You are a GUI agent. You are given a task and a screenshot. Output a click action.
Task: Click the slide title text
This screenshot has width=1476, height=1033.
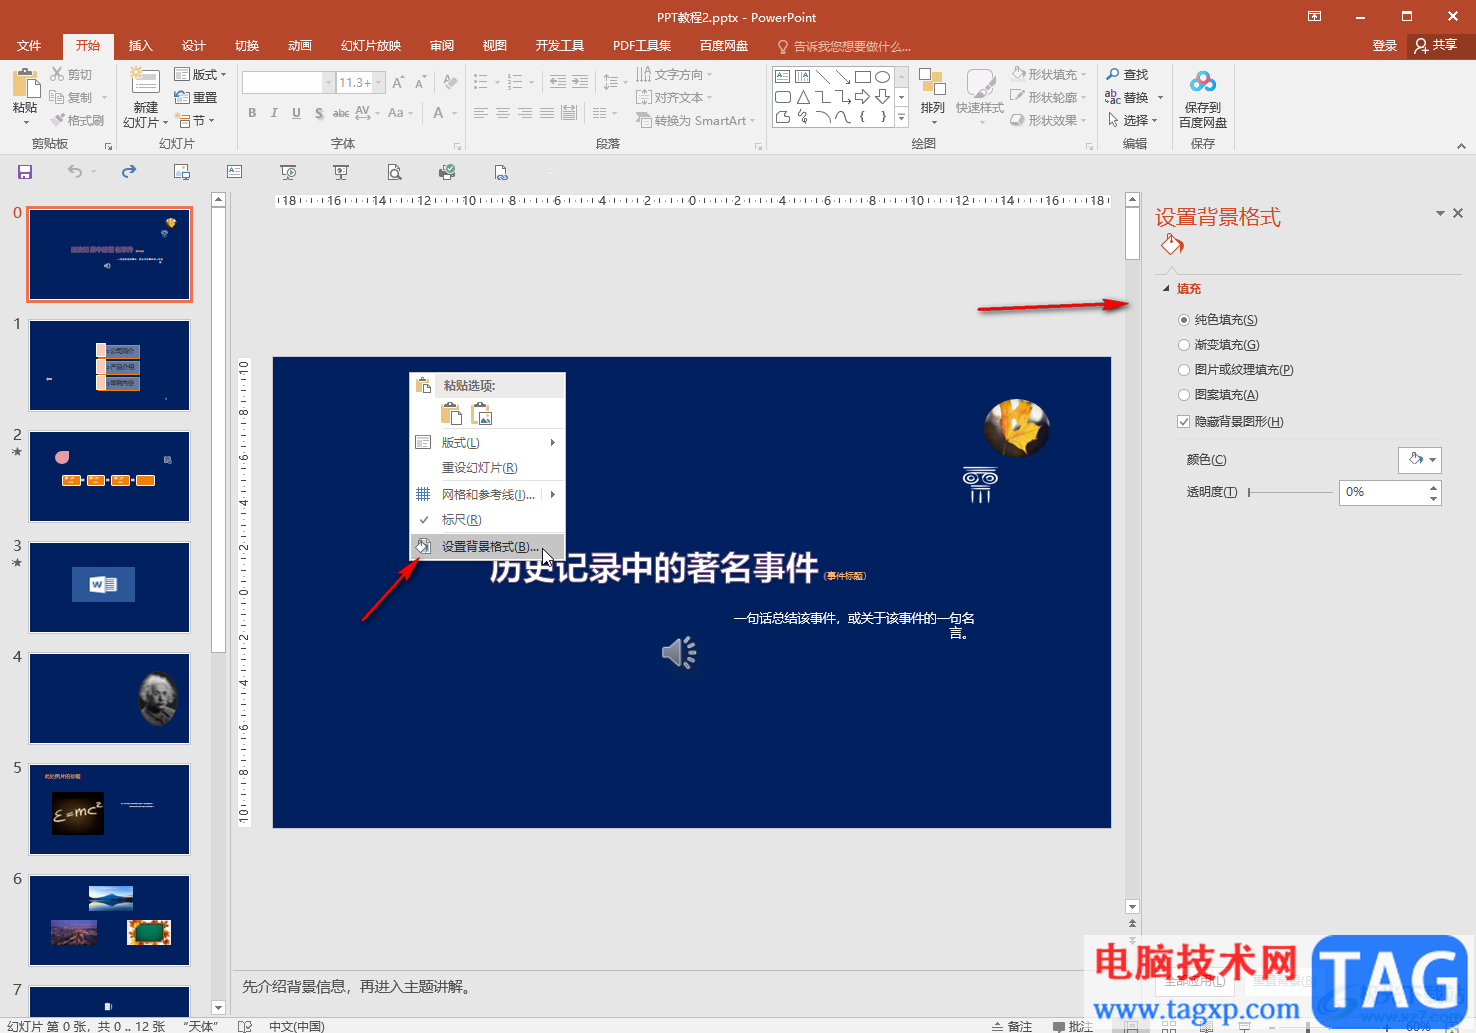pyautogui.click(x=654, y=568)
